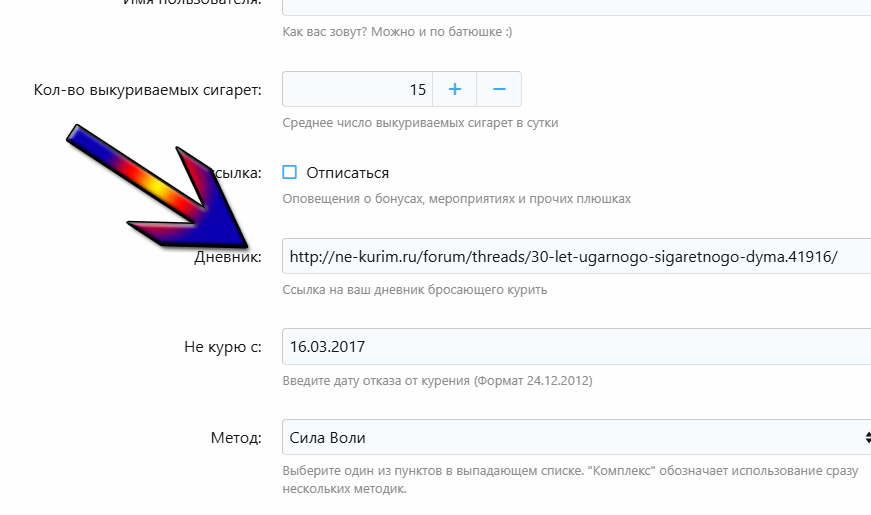Click hint text Введите дату отказа от курения
Image resolution: width=871 pixels, height=515 pixels.
[x=437, y=381]
